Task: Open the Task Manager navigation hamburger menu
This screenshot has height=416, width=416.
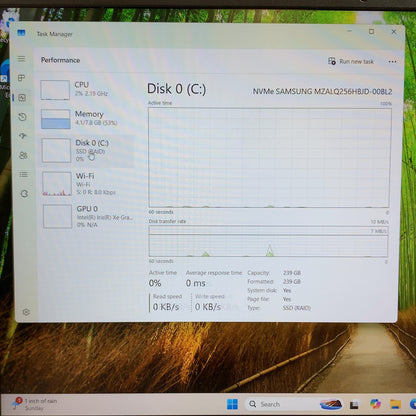Action: (x=21, y=59)
